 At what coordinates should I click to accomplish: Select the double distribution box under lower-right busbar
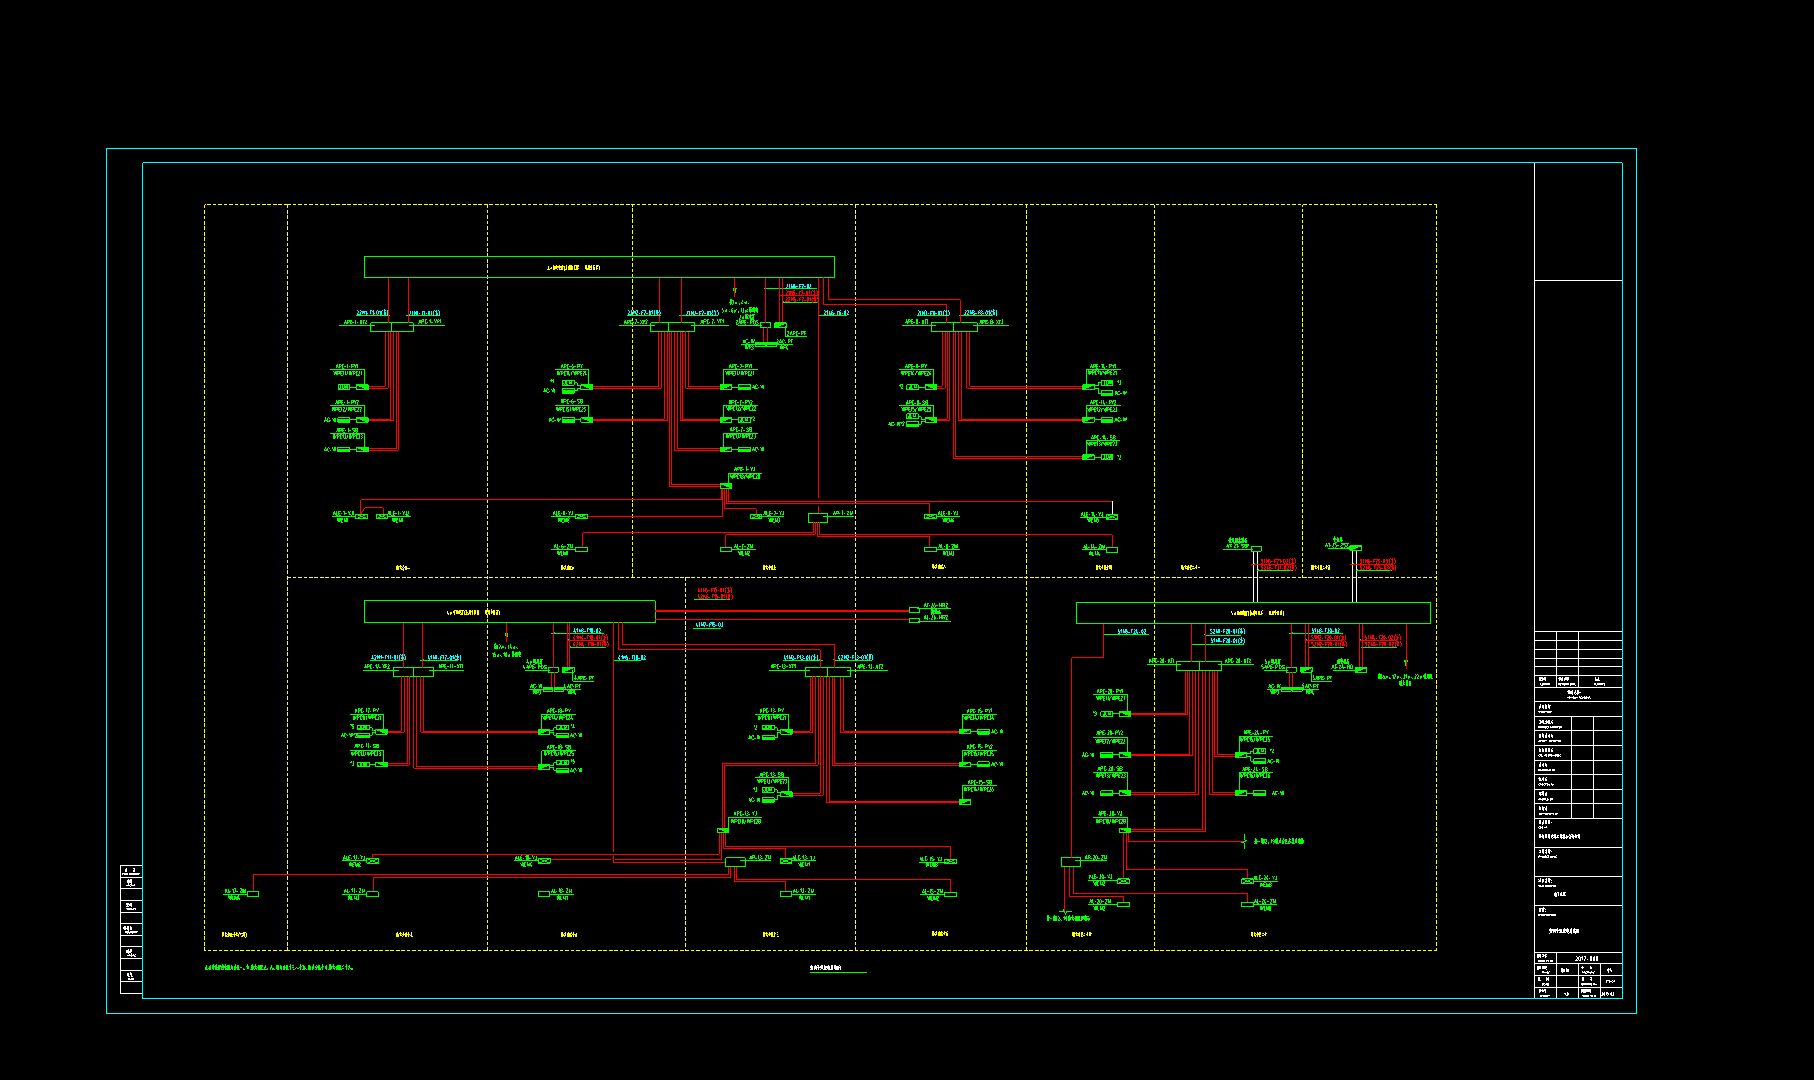[x=1199, y=666]
